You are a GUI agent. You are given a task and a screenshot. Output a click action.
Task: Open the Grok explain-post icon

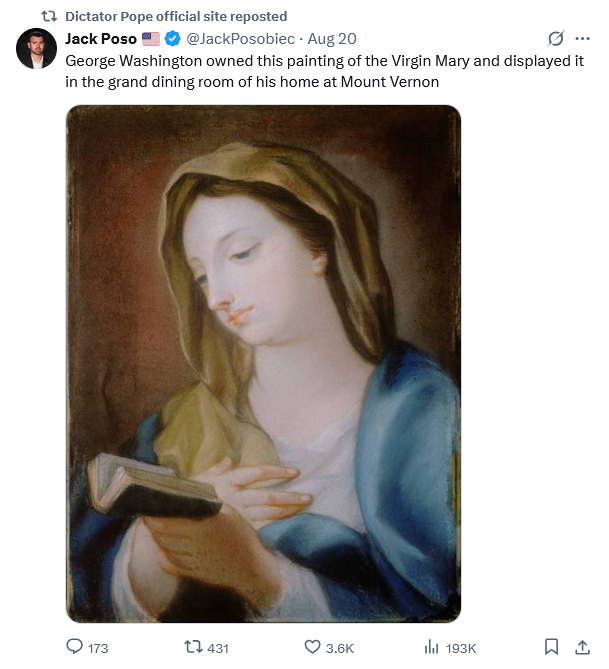coord(556,39)
